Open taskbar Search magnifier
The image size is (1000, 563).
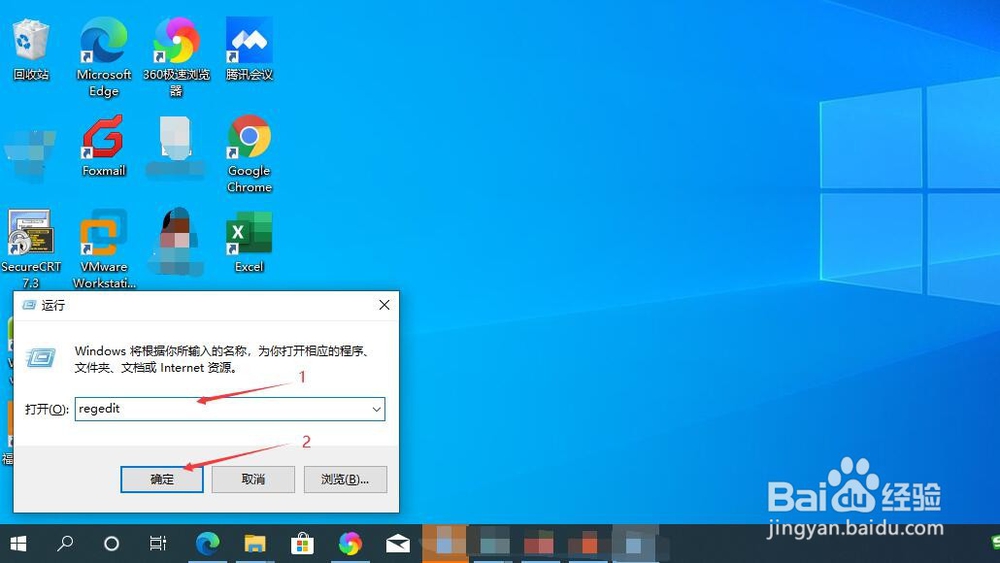[x=64, y=543]
